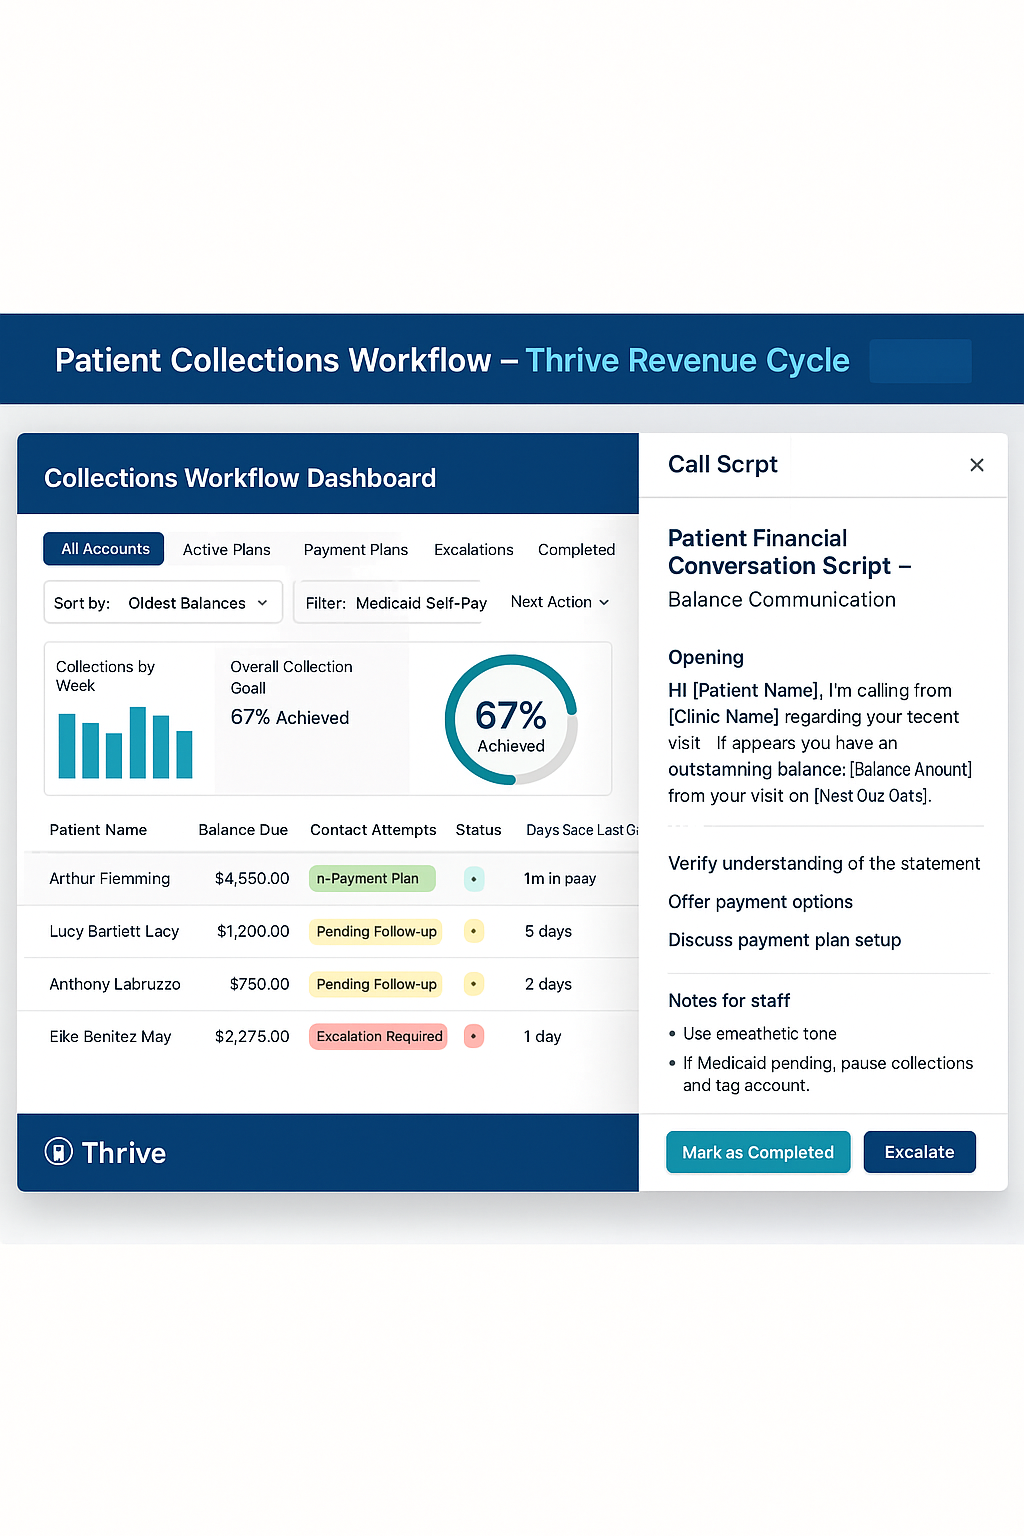The image size is (1024, 1536).
Task: Click the blank button in page header
Action: (x=920, y=361)
